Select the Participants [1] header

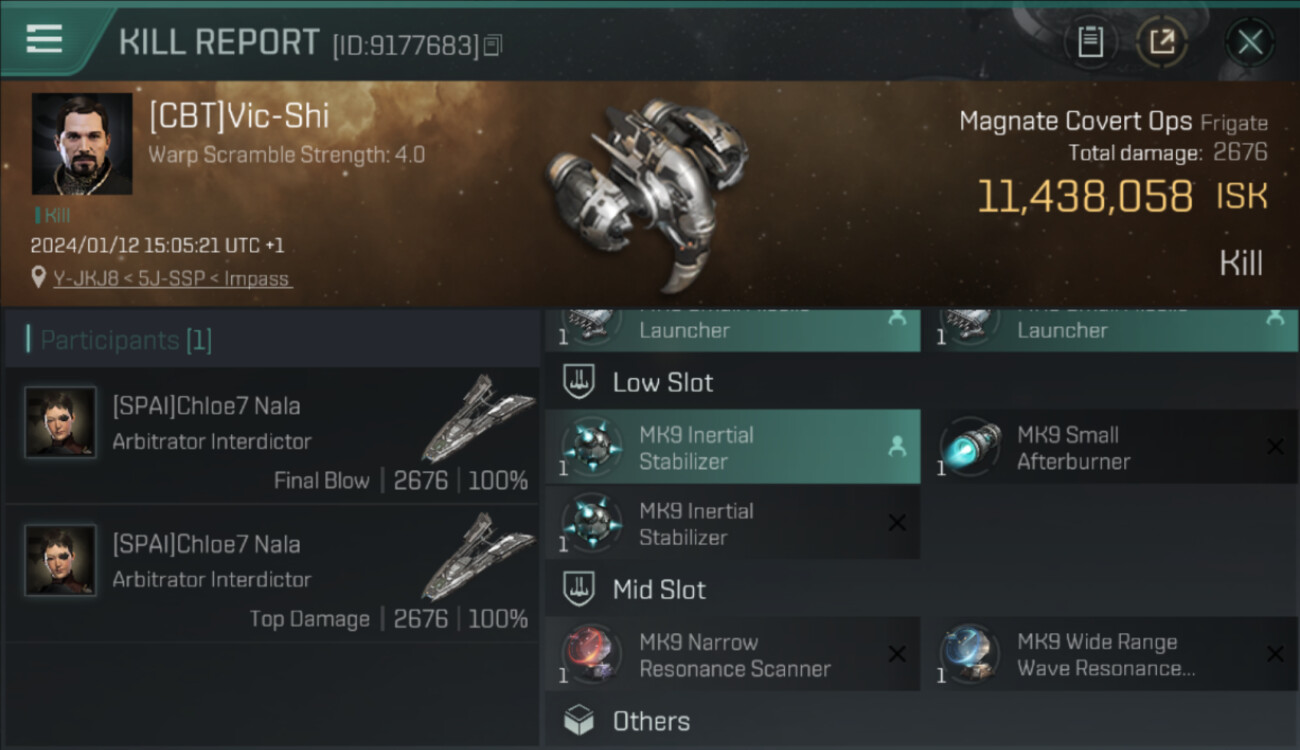[x=126, y=340]
